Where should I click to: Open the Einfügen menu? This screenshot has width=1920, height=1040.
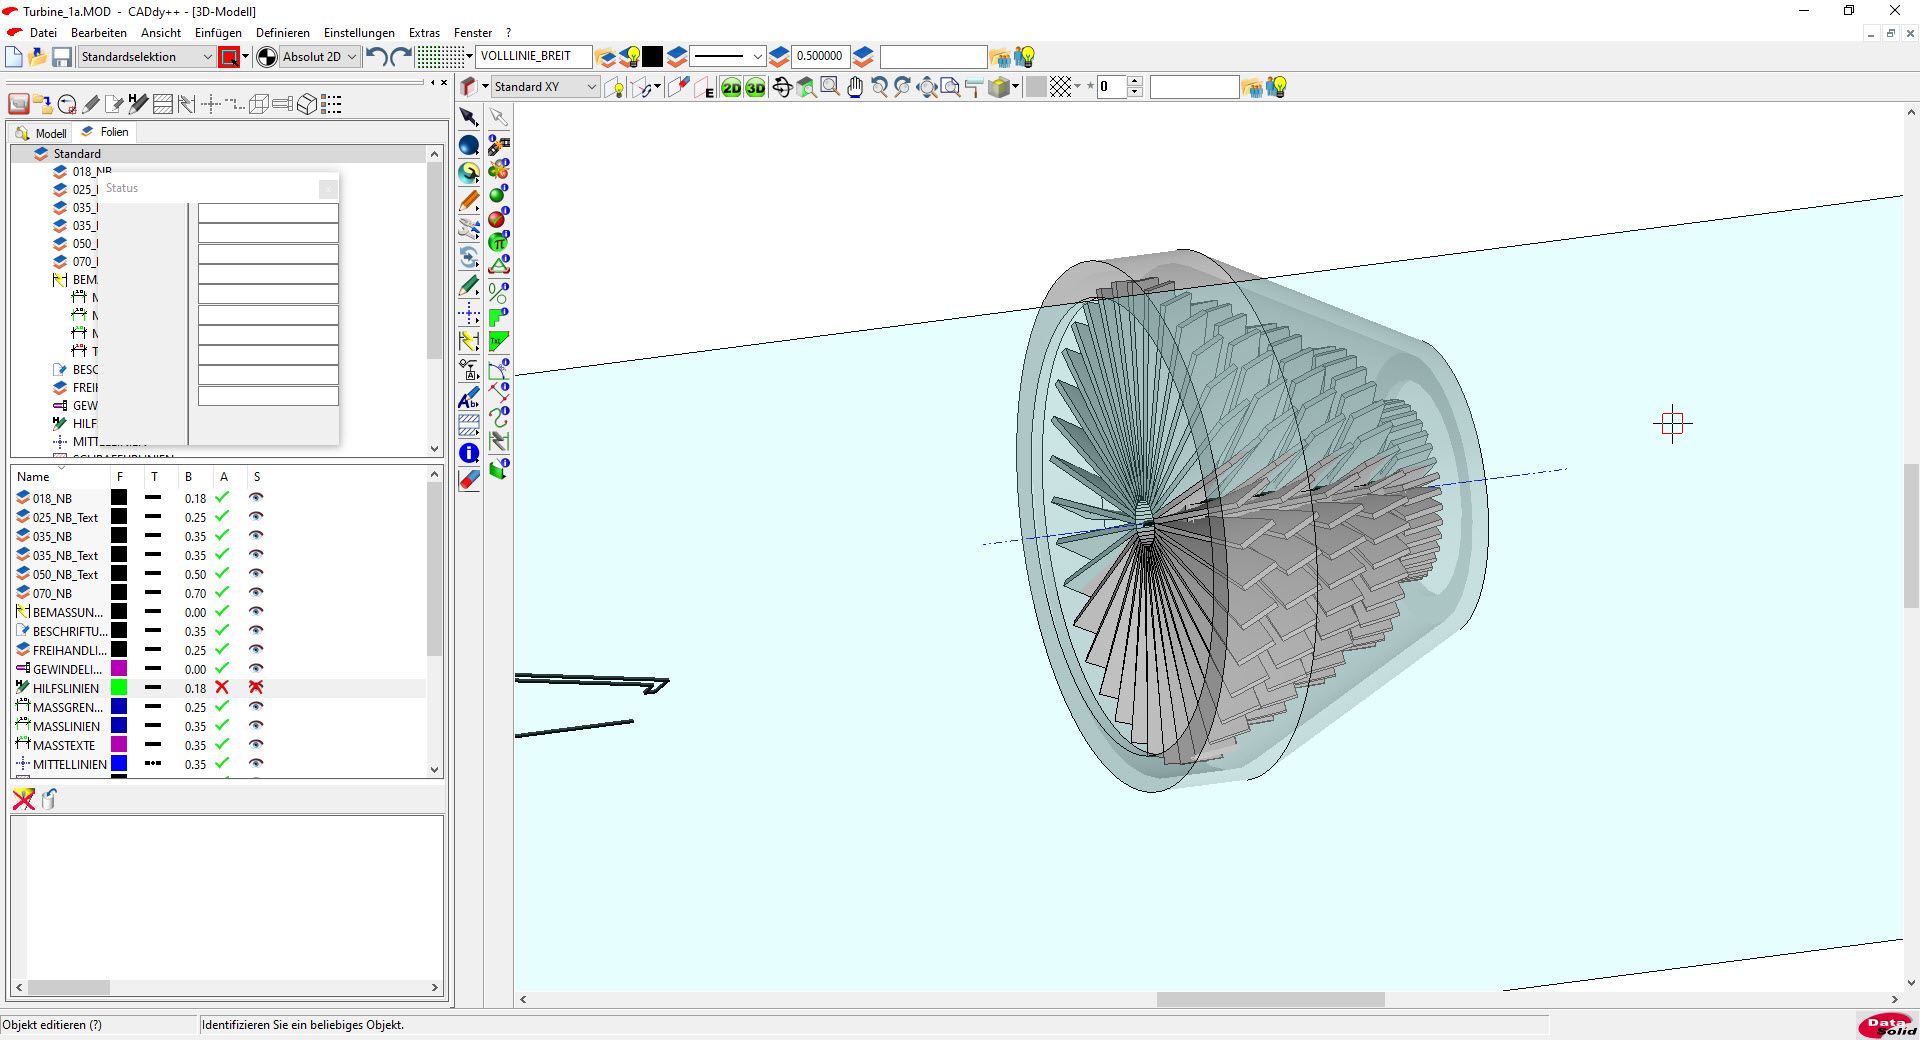(x=218, y=33)
